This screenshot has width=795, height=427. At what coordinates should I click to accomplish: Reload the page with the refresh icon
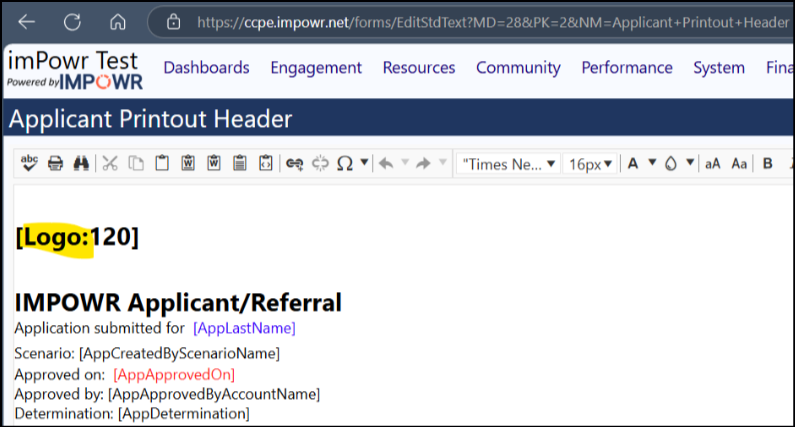[x=72, y=22]
